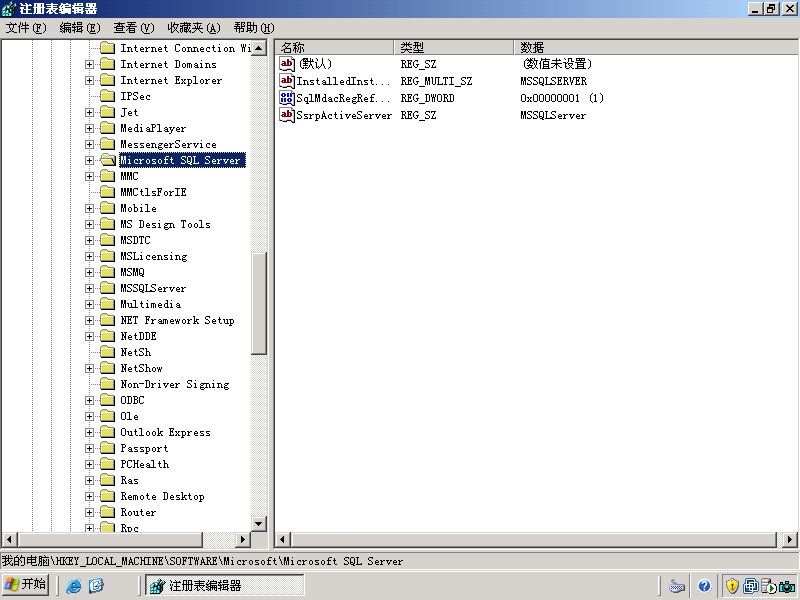This screenshot has height=600, width=800.
Task: Select the Multimedia key
Action: (x=151, y=304)
